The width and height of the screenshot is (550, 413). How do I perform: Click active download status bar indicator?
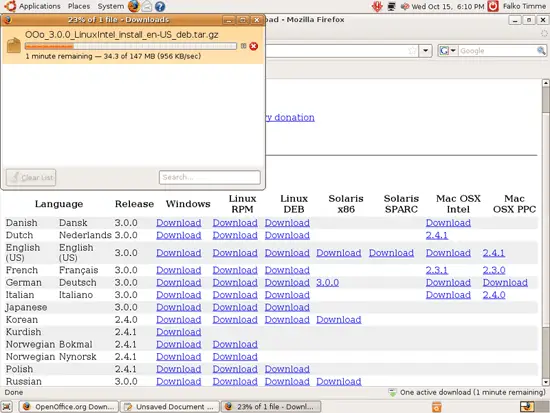468,392
